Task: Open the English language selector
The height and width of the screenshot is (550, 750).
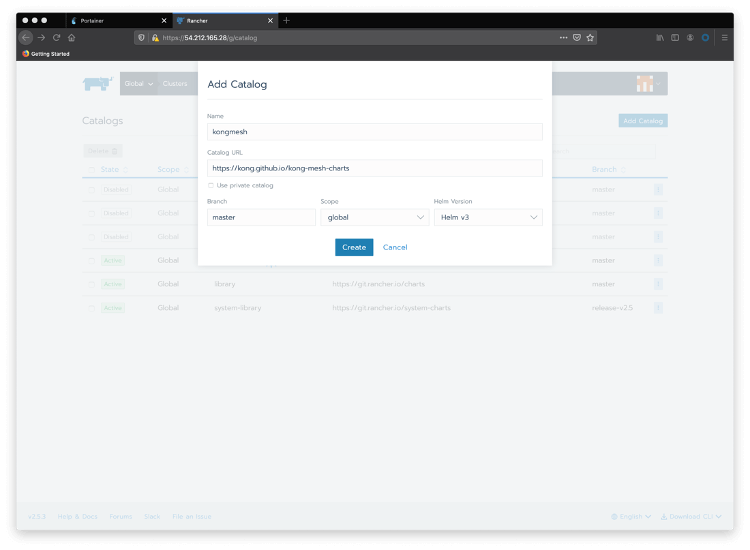Action: tap(631, 517)
